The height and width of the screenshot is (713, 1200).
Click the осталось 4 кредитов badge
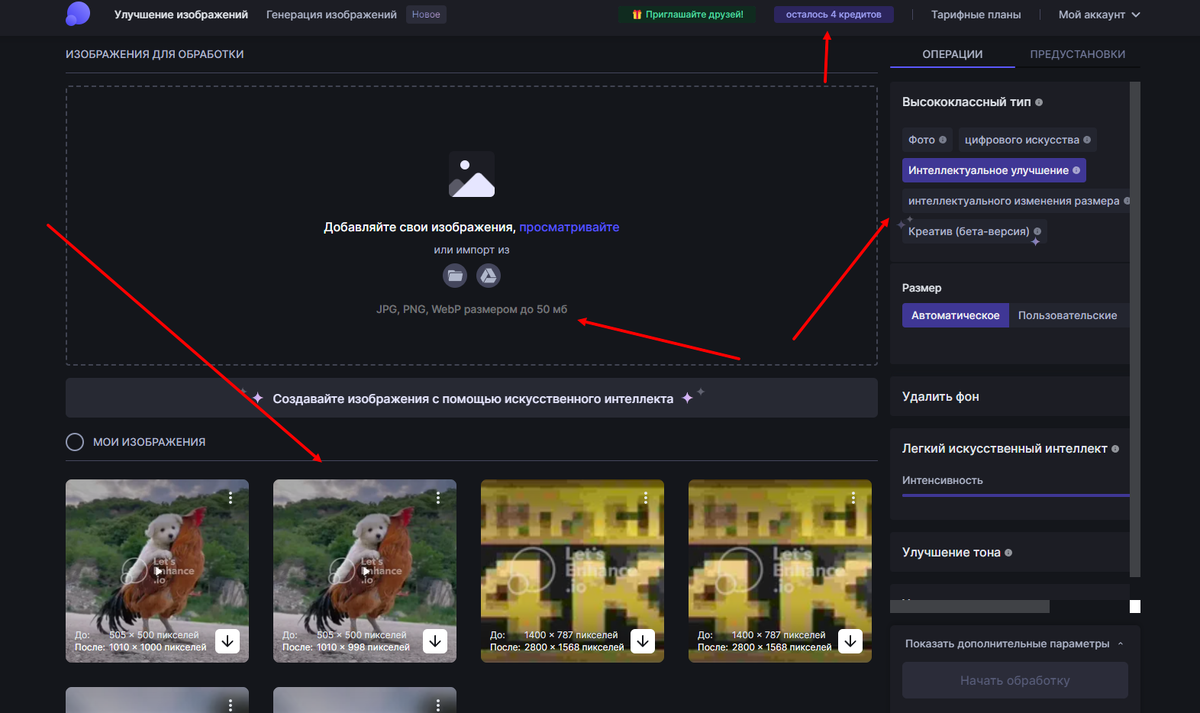(x=833, y=15)
